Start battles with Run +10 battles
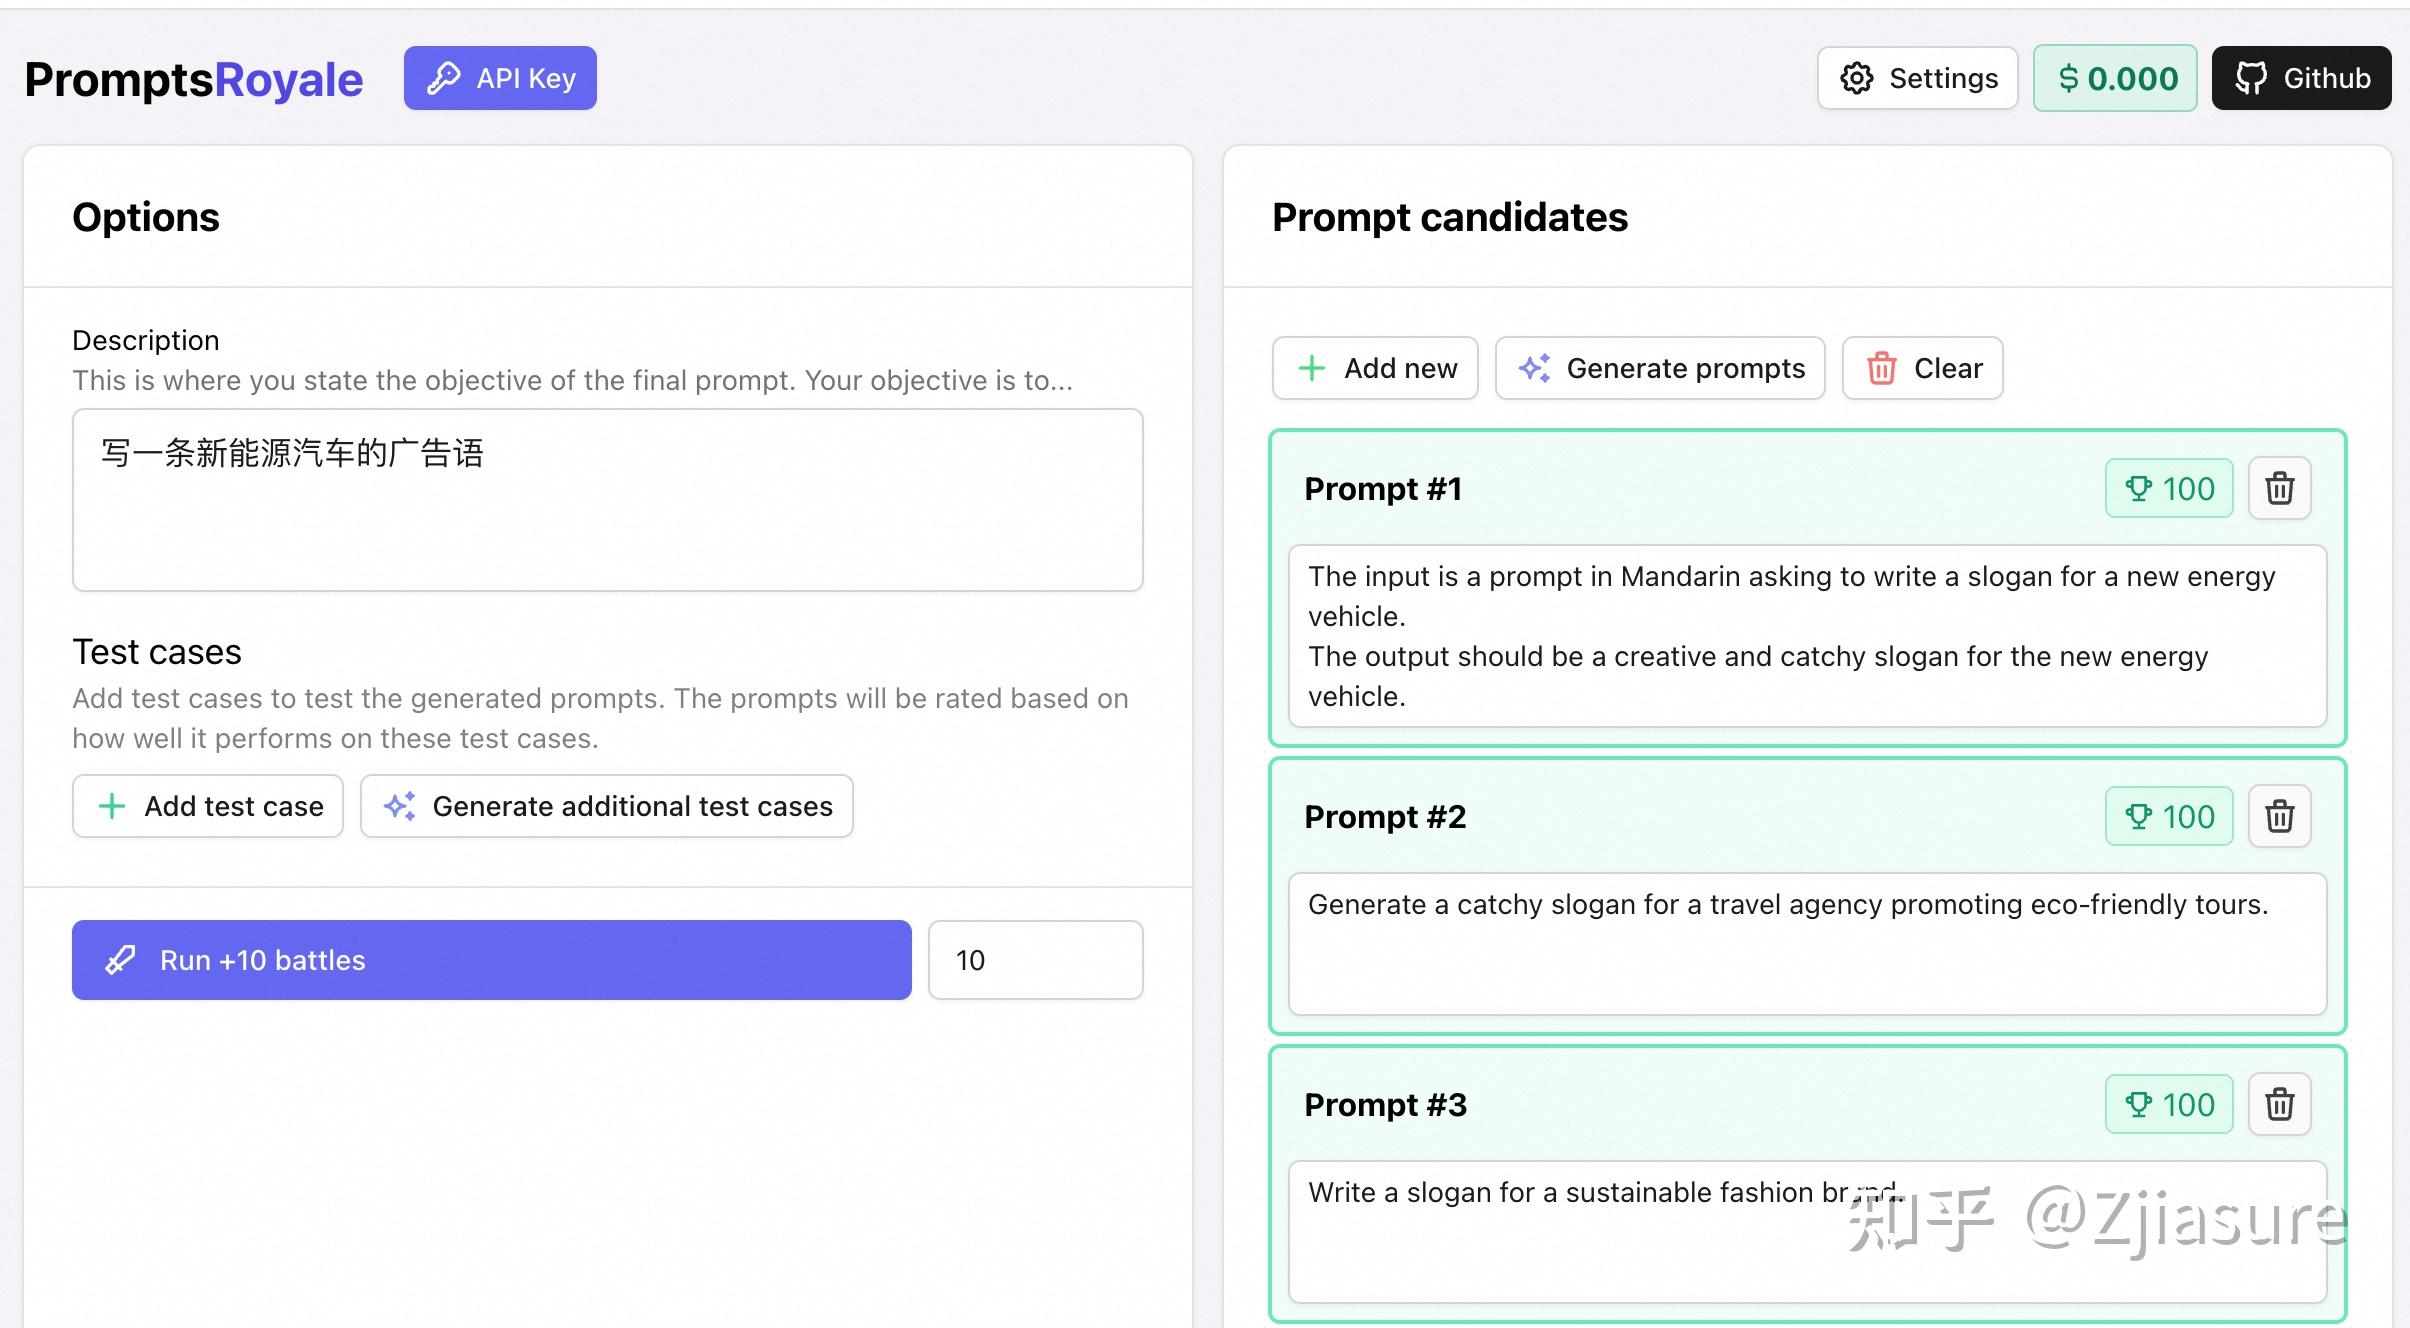 point(491,960)
